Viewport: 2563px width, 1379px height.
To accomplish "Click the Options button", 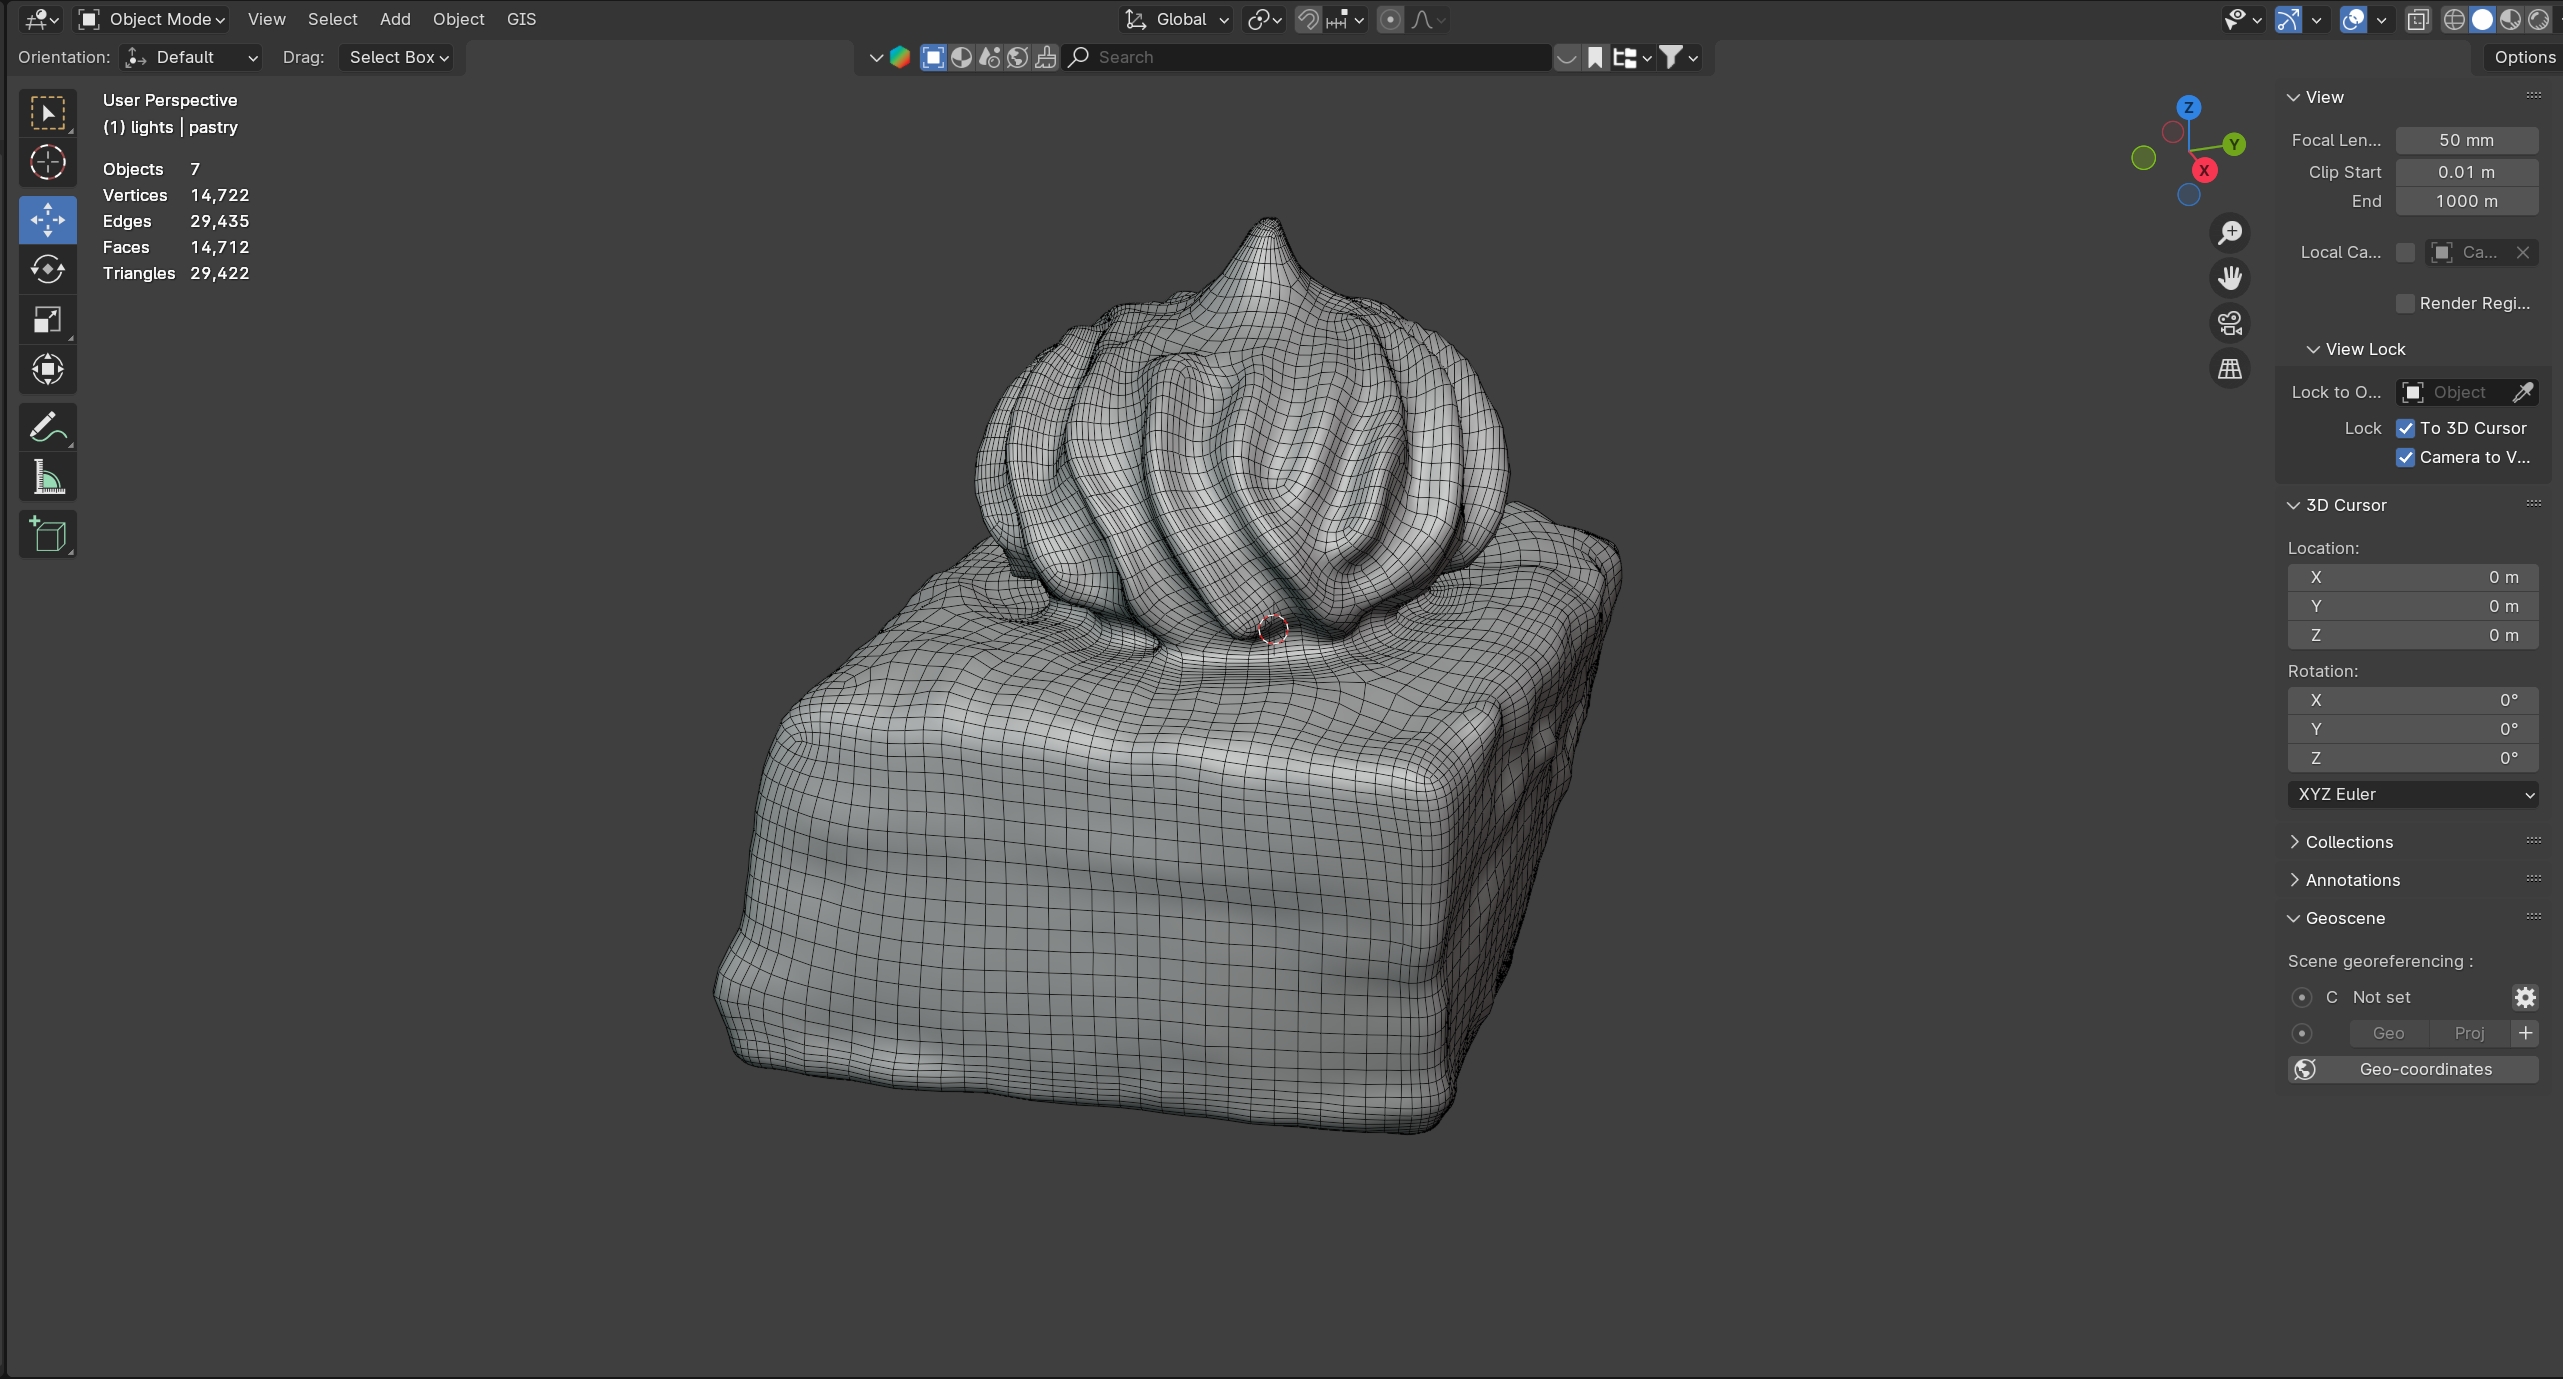I will 2523,57.
